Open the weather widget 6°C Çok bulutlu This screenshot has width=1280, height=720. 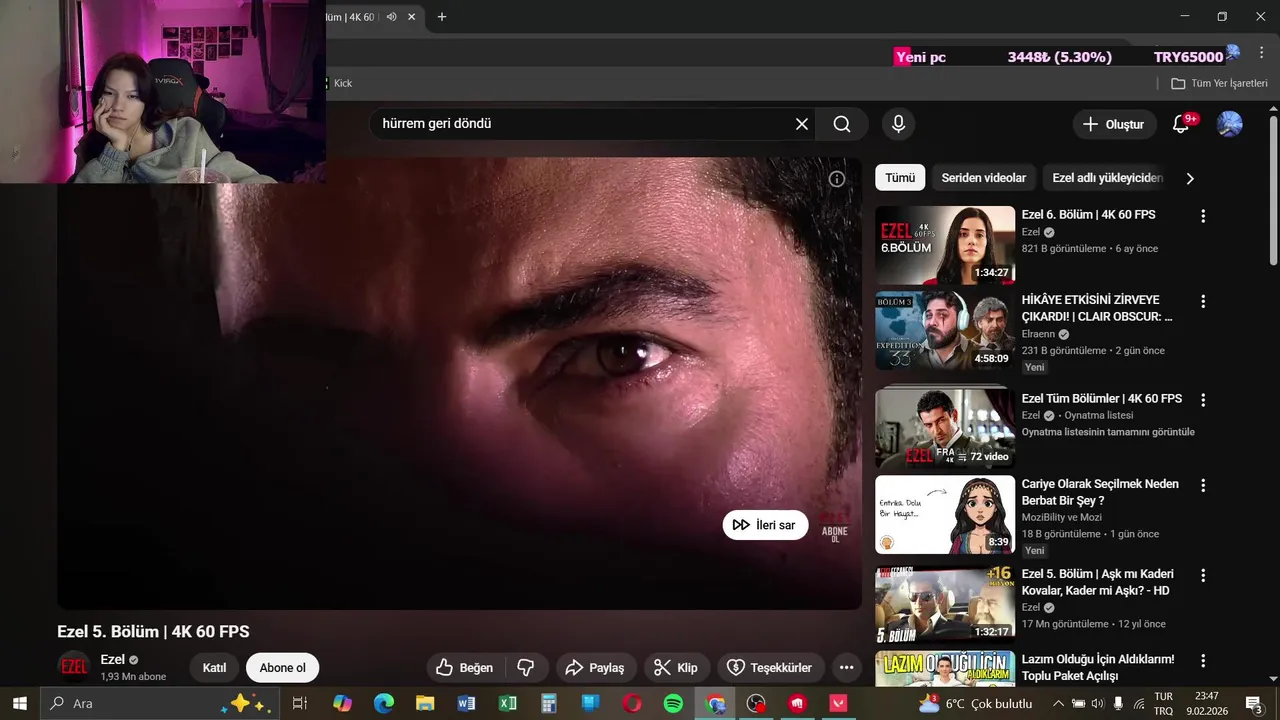click(x=975, y=703)
